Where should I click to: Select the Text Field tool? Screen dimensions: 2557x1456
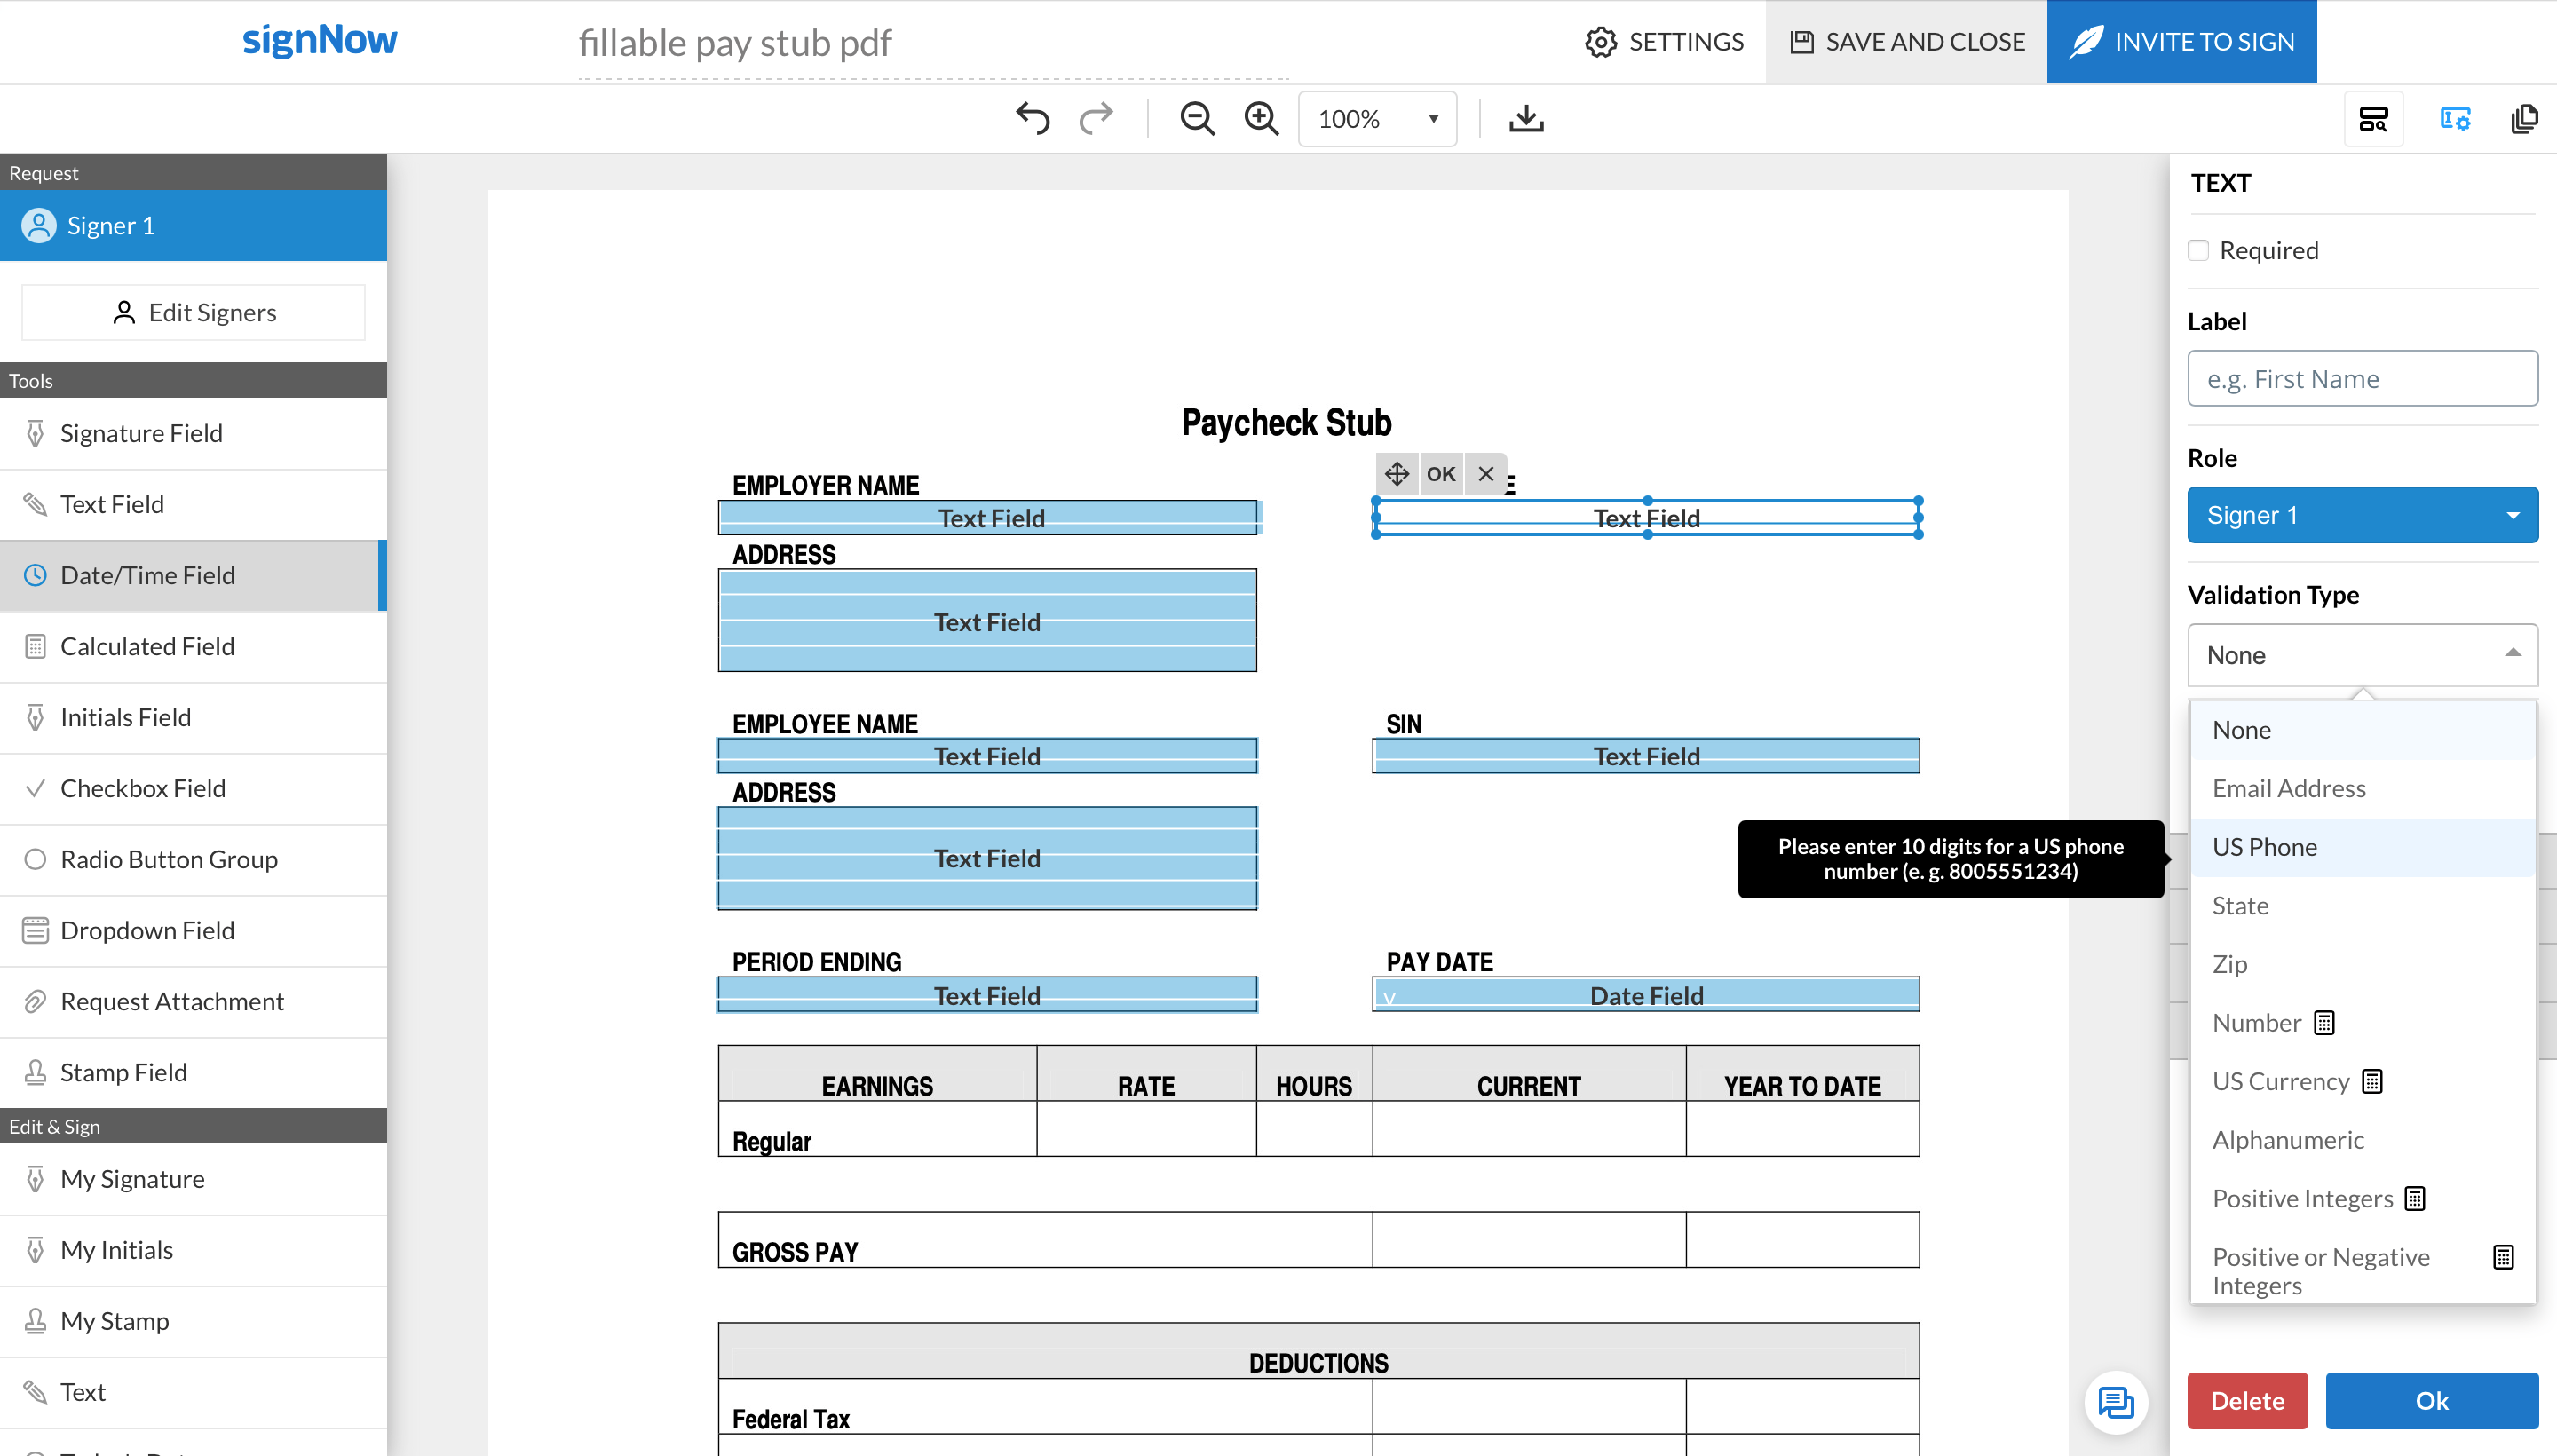pyautogui.click(x=112, y=504)
